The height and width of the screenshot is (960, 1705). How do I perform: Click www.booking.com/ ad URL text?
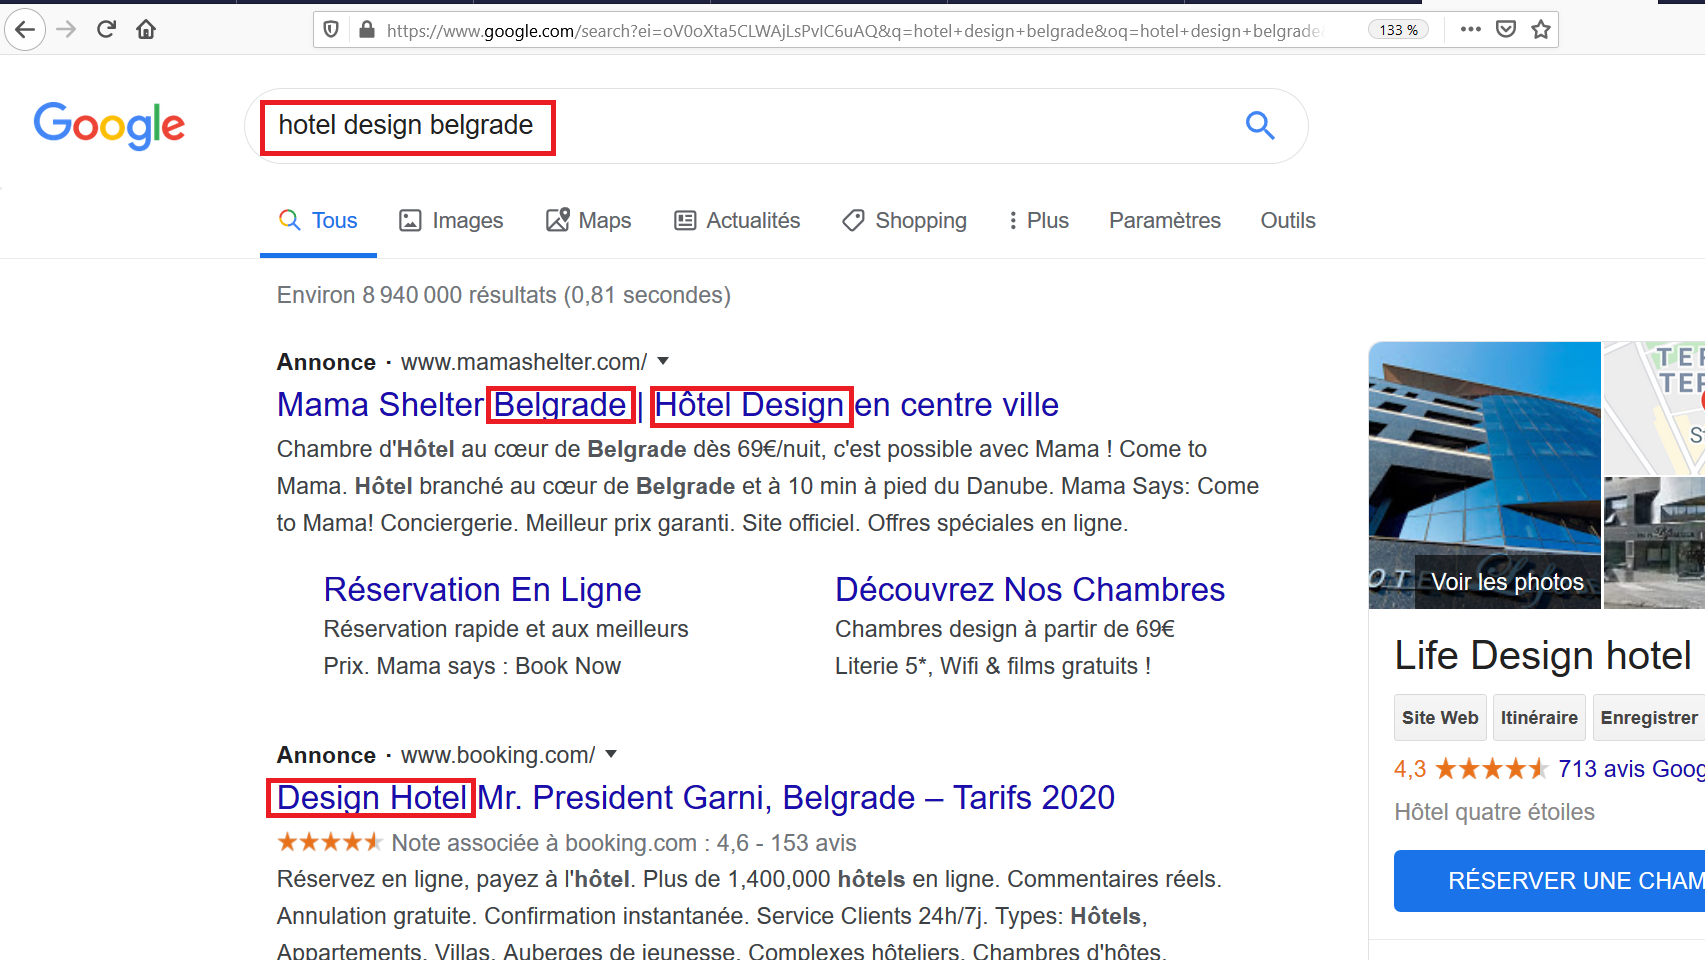point(498,755)
